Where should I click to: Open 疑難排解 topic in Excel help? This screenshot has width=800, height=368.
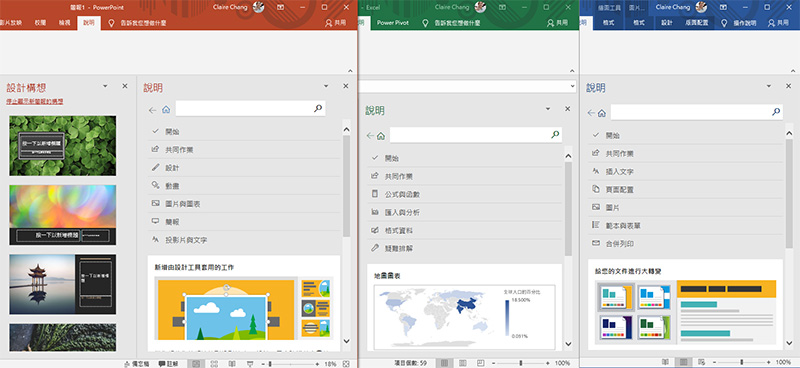point(465,249)
